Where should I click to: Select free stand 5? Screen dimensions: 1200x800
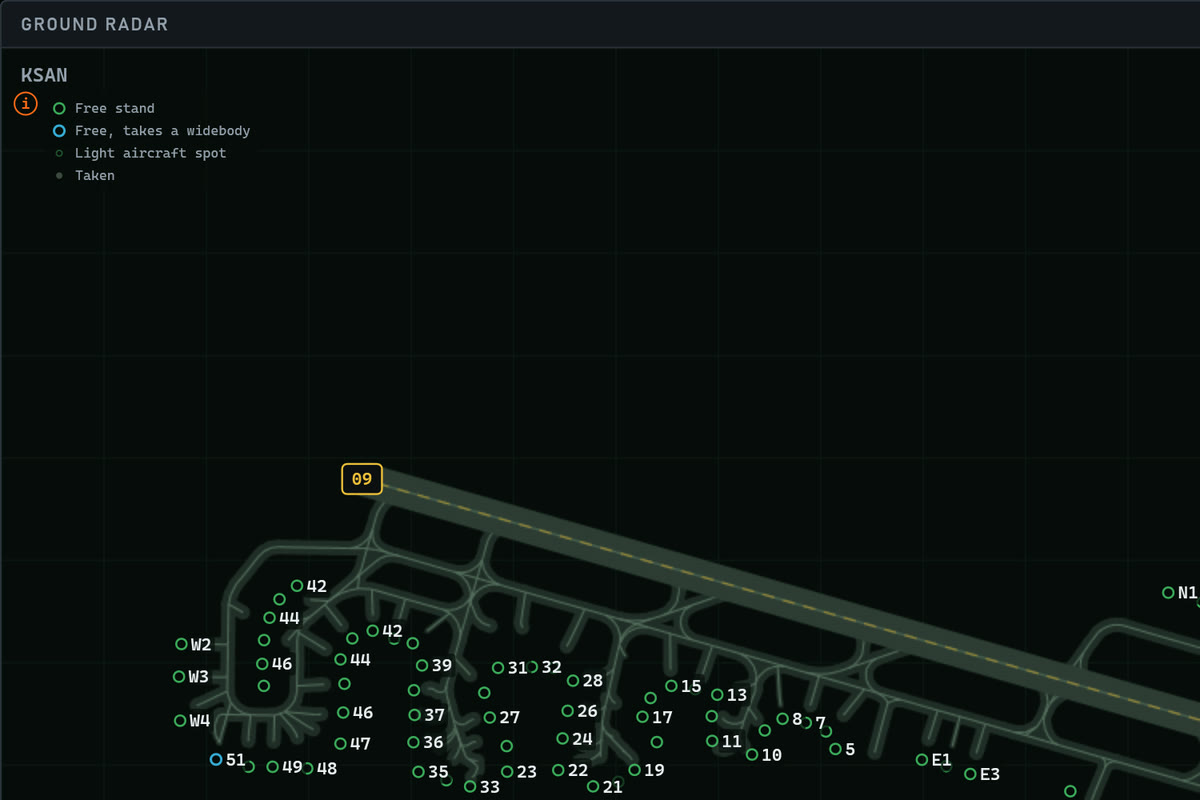pos(836,749)
